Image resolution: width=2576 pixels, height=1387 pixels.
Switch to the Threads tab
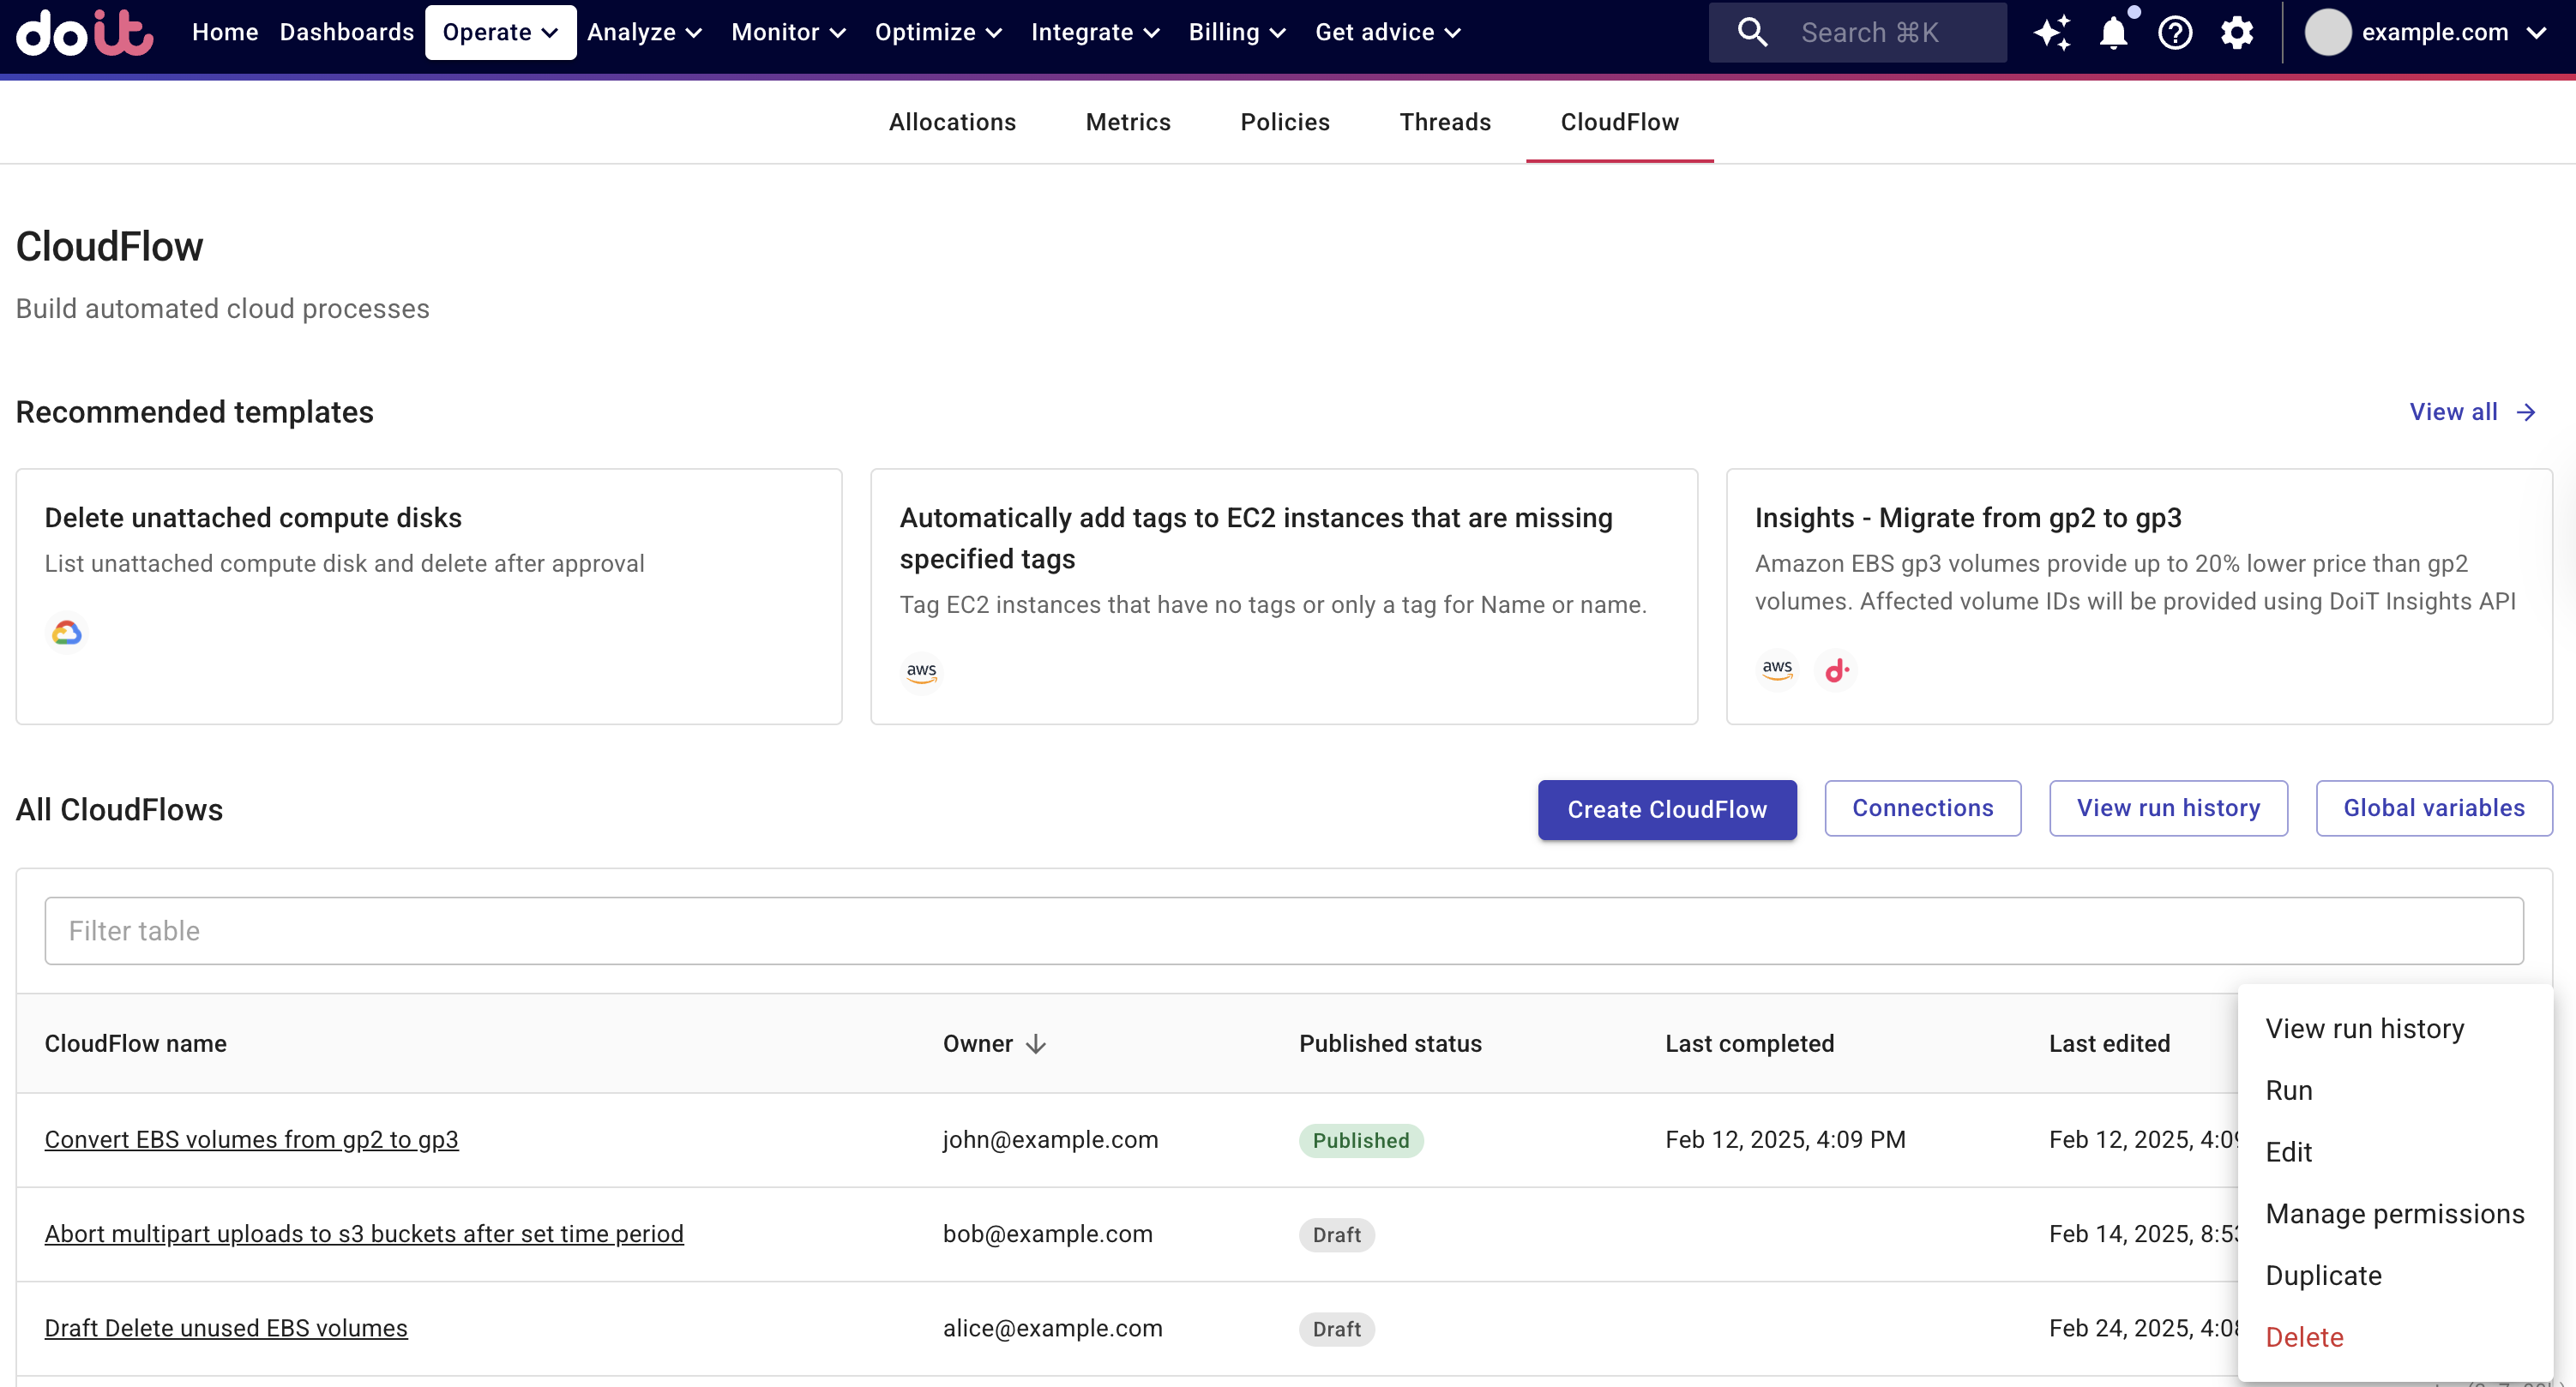[x=1444, y=122]
